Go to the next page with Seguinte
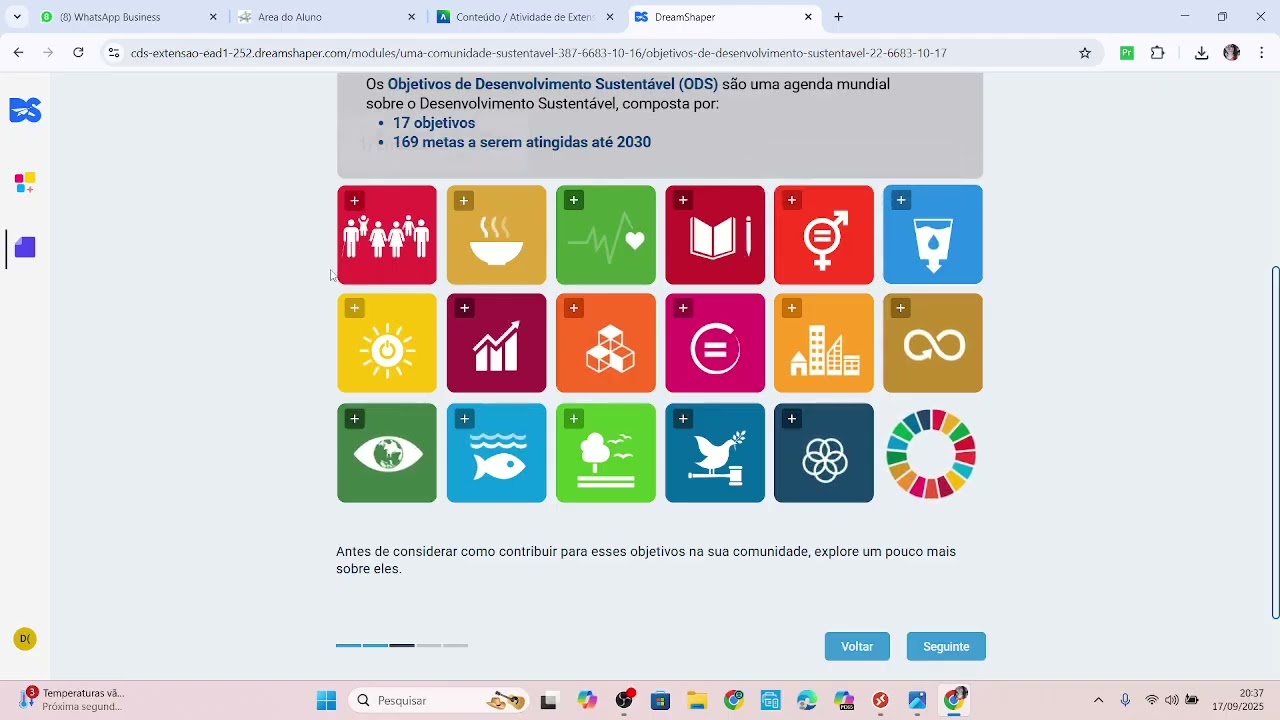1280x720 pixels. (946, 646)
